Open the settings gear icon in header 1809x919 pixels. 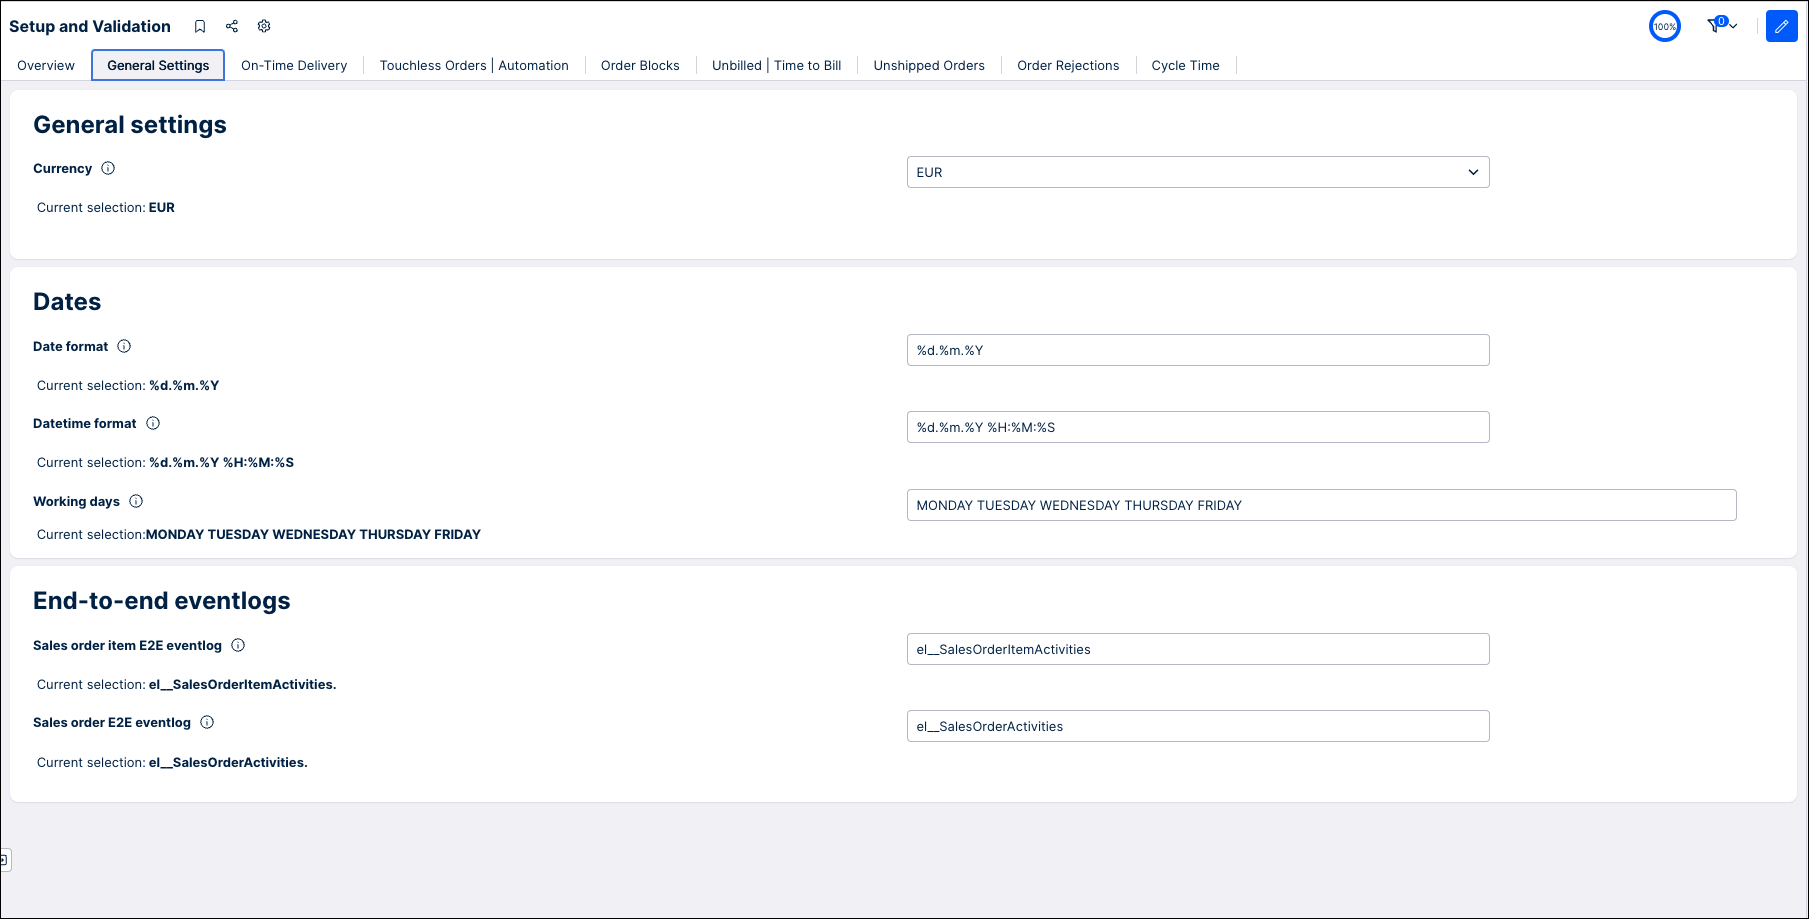coord(264,26)
